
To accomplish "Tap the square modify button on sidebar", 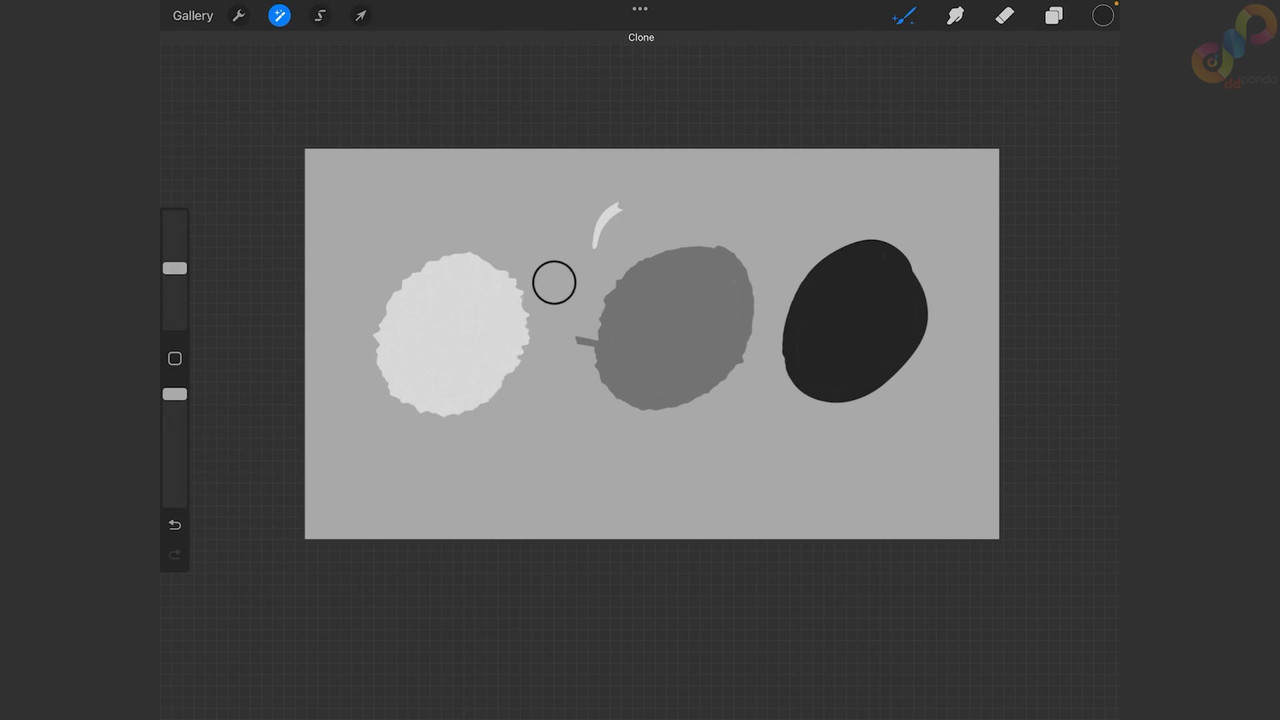I will coord(175,358).
